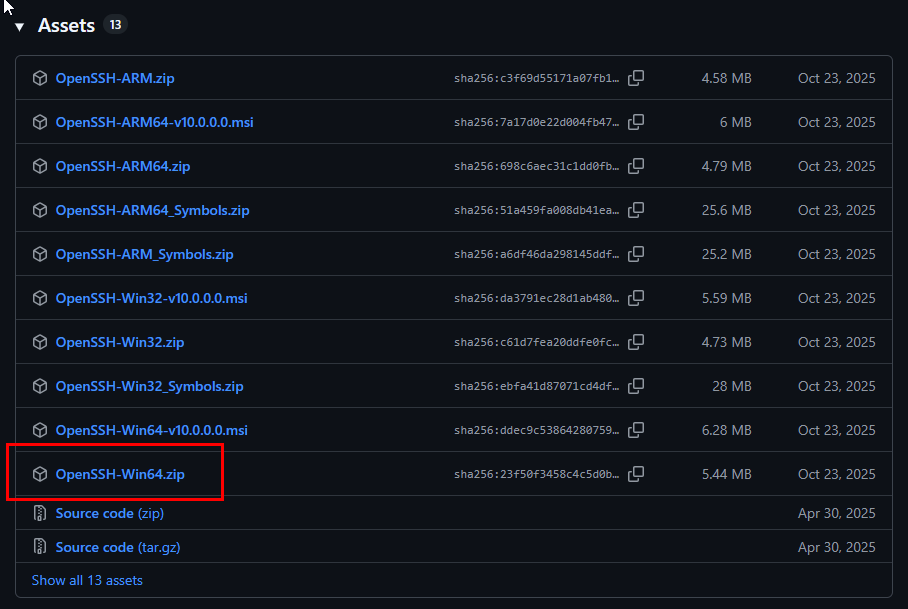
Task: Click Show all 13 assets
Action: click(x=87, y=580)
